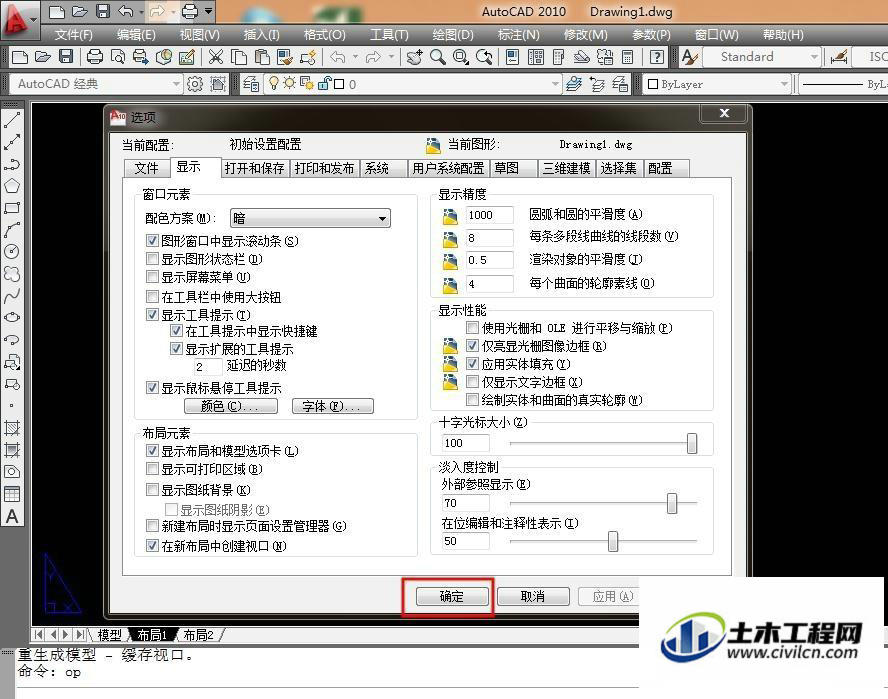Screen dimensions: 888x699
Task: Select the Spline tool
Action: (x=12, y=295)
